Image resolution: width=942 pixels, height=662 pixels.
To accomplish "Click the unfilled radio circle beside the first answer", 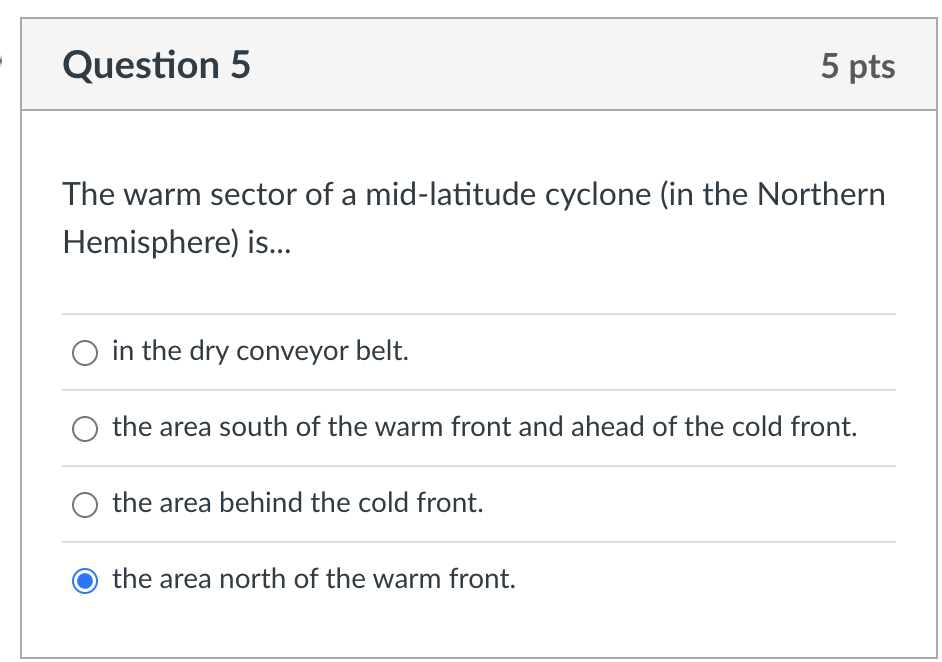I will tap(85, 353).
